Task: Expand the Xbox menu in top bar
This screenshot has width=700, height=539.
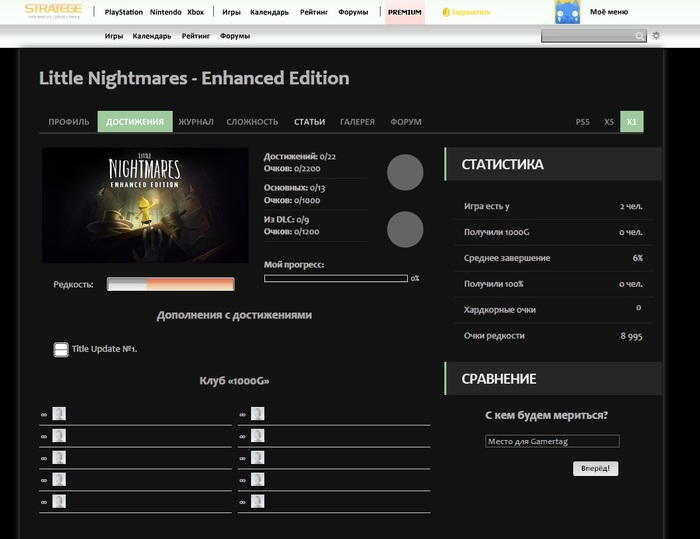Action: [x=195, y=12]
